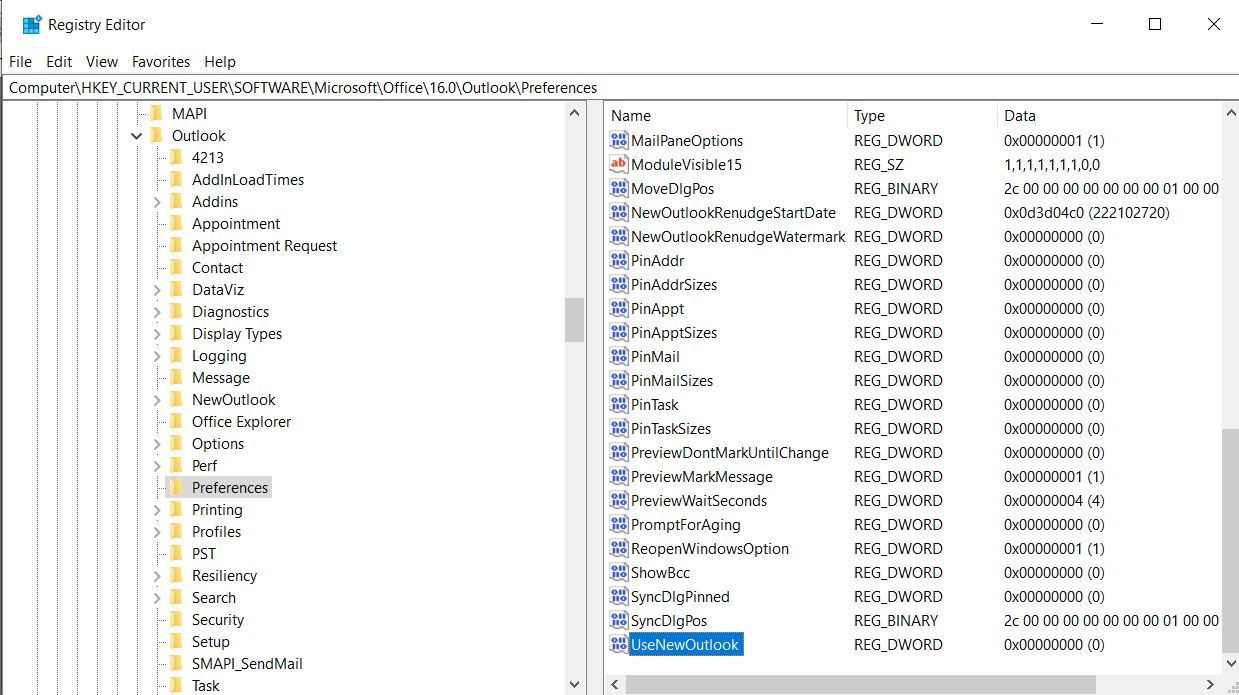Open the Edit menu
1239x695 pixels.
[59, 62]
